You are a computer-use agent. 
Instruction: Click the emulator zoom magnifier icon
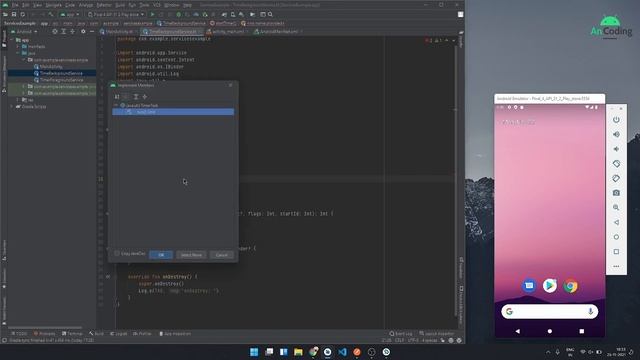click(616, 207)
